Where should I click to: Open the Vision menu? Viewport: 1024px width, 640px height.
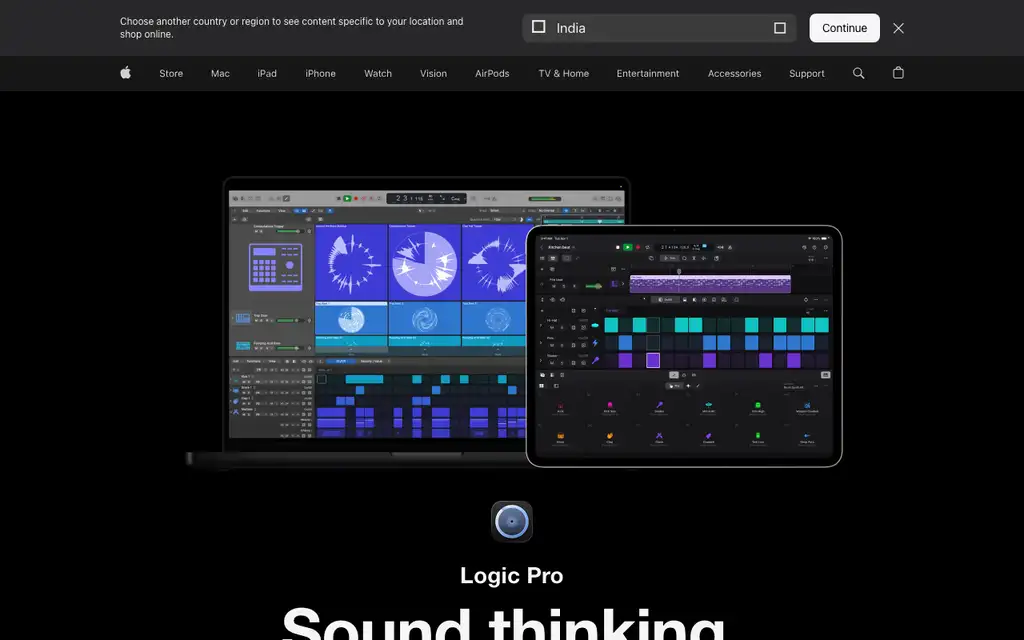pyautogui.click(x=434, y=74)
